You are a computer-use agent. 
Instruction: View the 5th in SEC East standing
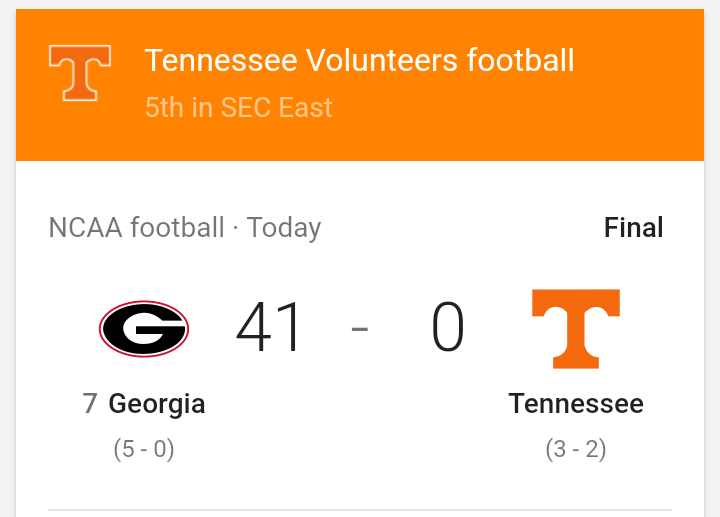[238, 107]
